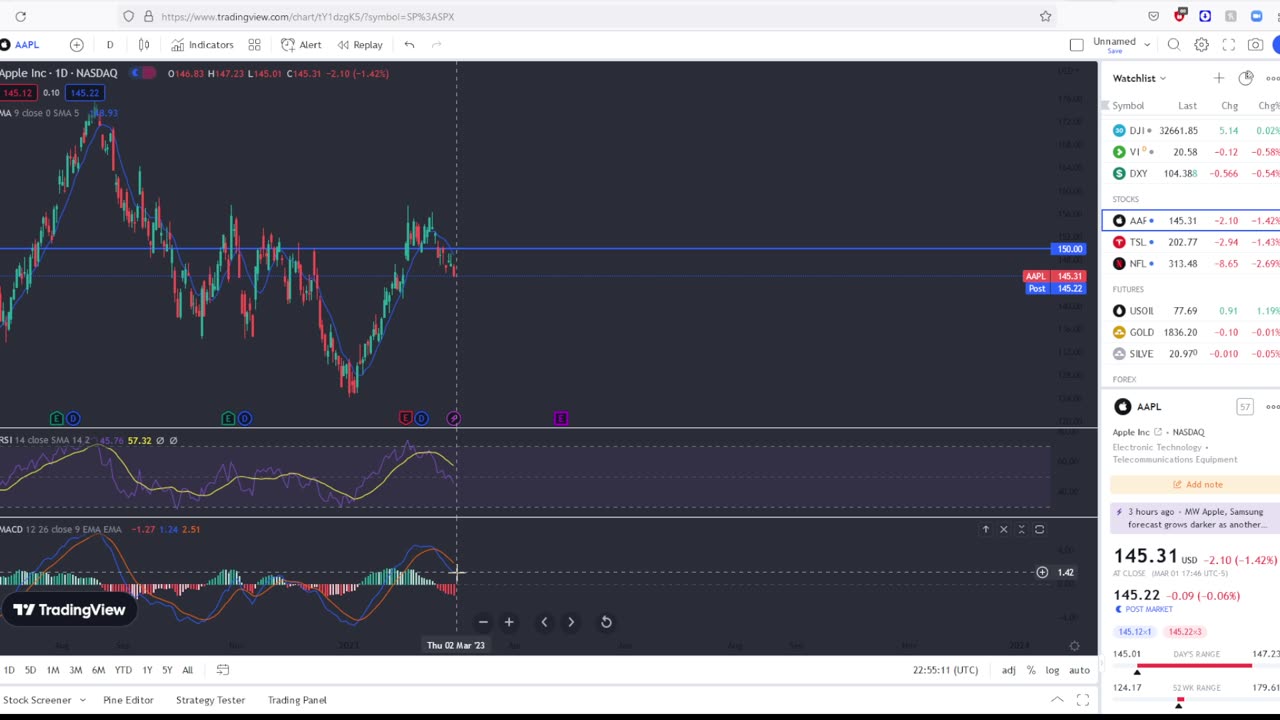Image resolution: width=1280 pixels, height=720 pixels.
Task: Start bar Replay mode
Action: (360, 44)
